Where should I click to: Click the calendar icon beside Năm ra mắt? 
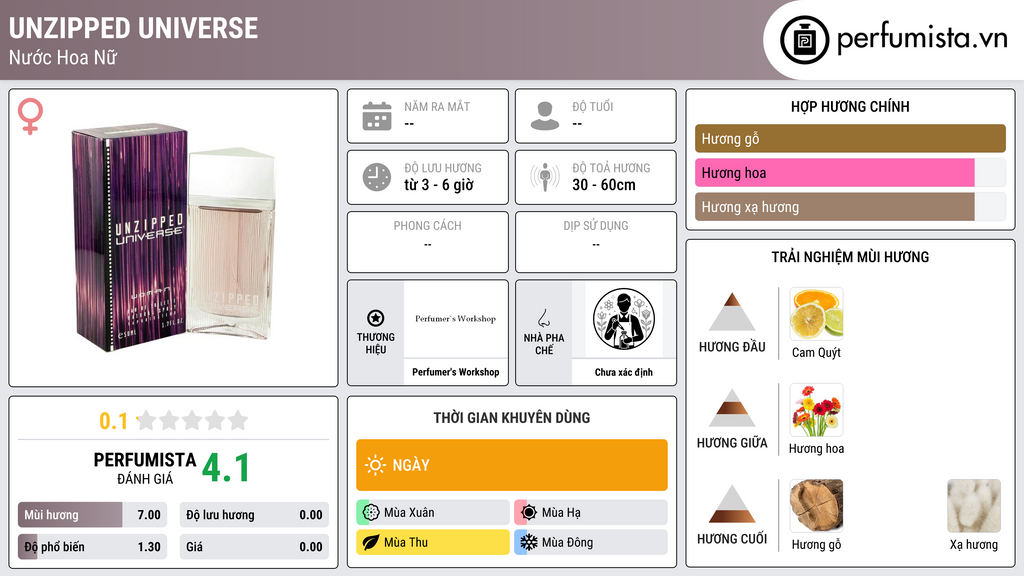pos(377,116)
